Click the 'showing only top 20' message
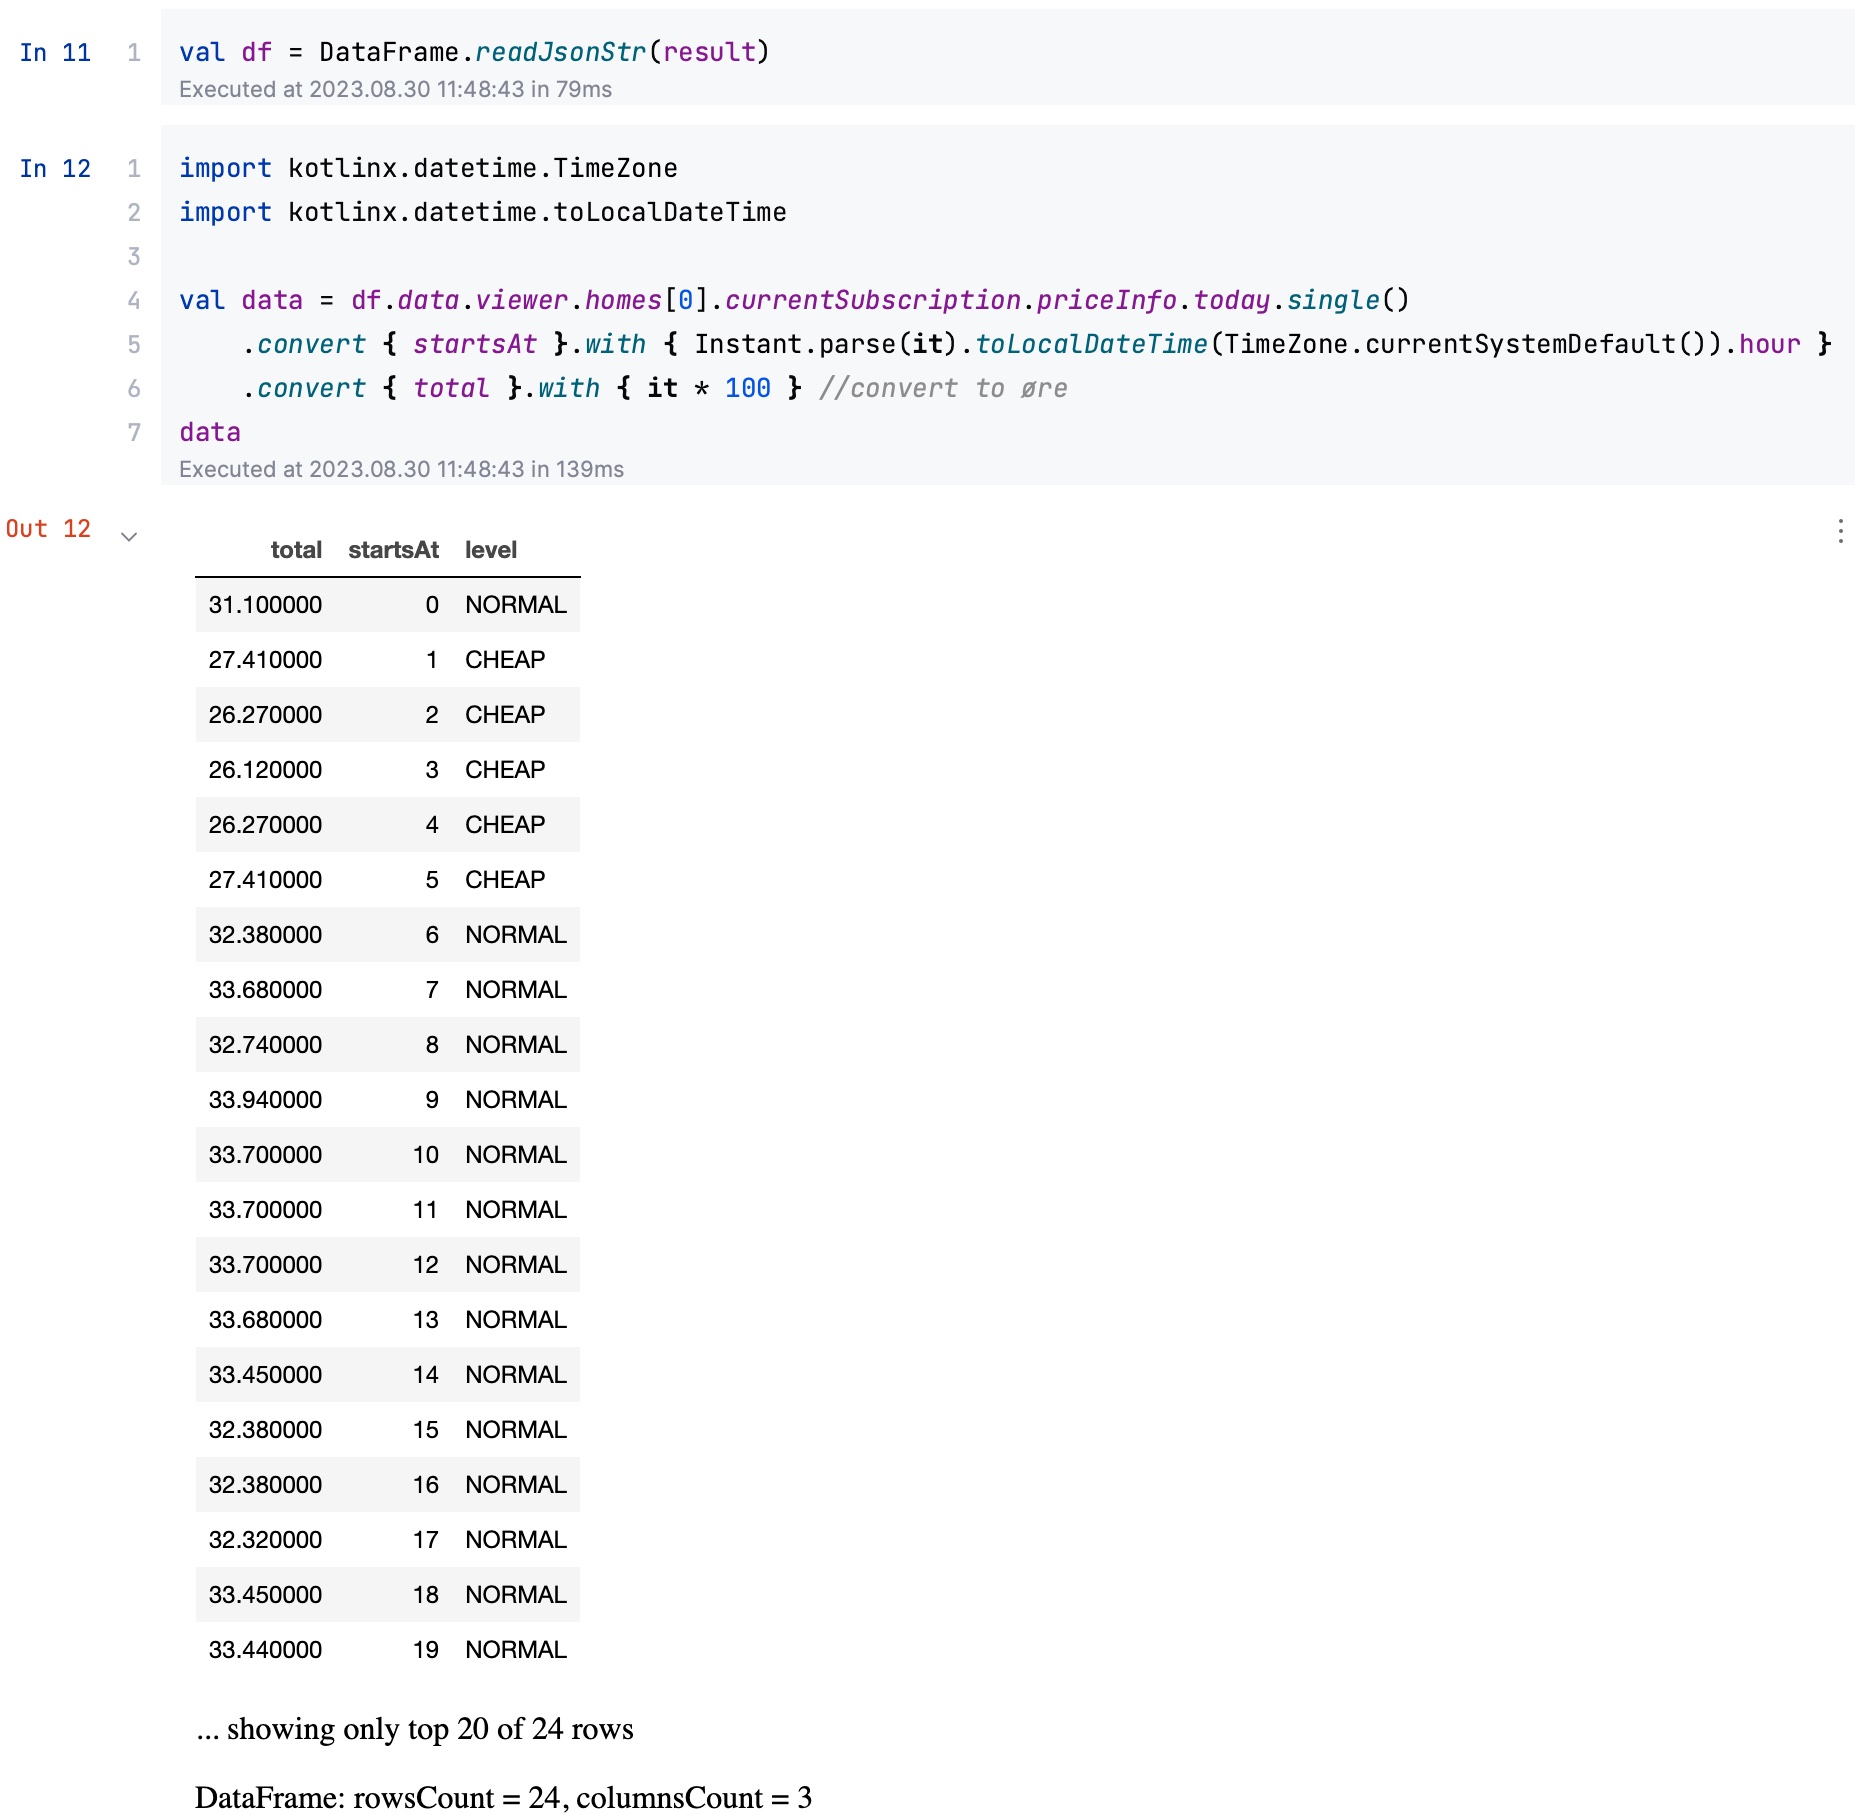1855x1815 pixels. pos(415,1729)
